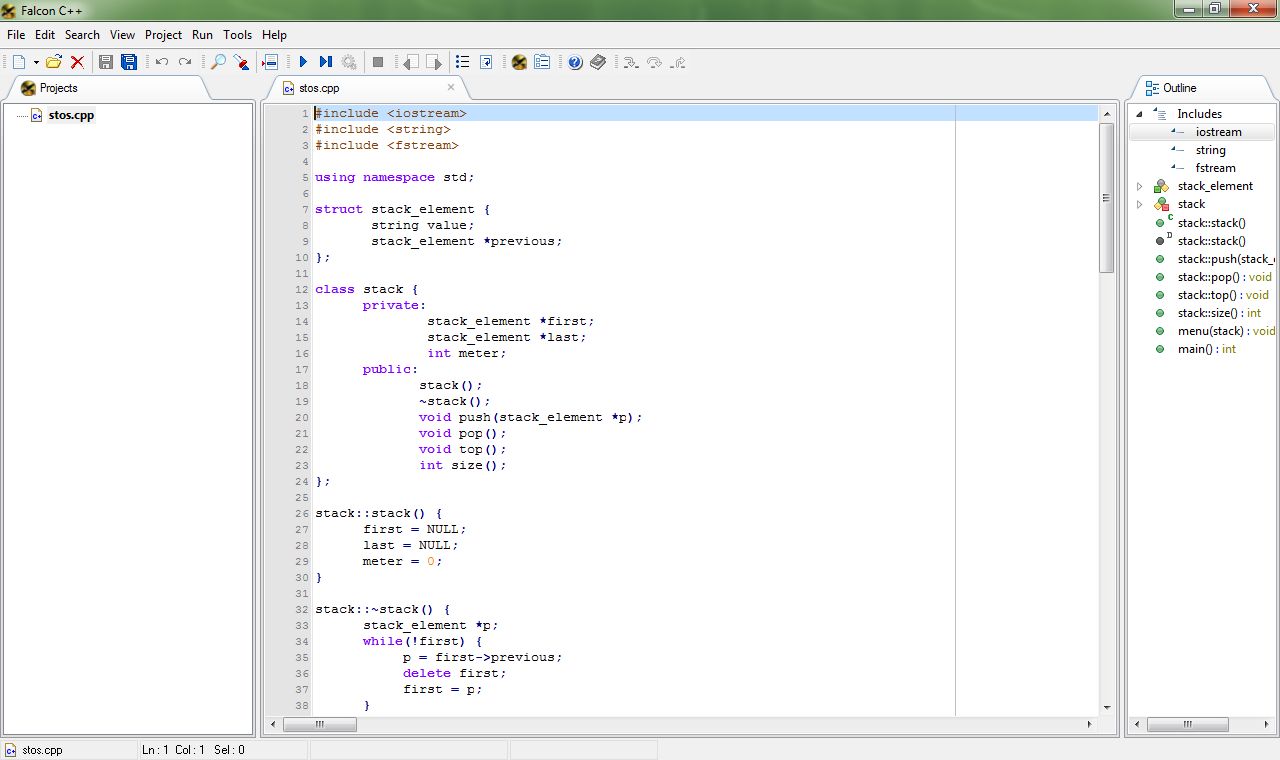Select stos.cpp in the Projects panel

pyautogui.click(x=70, y=114)
